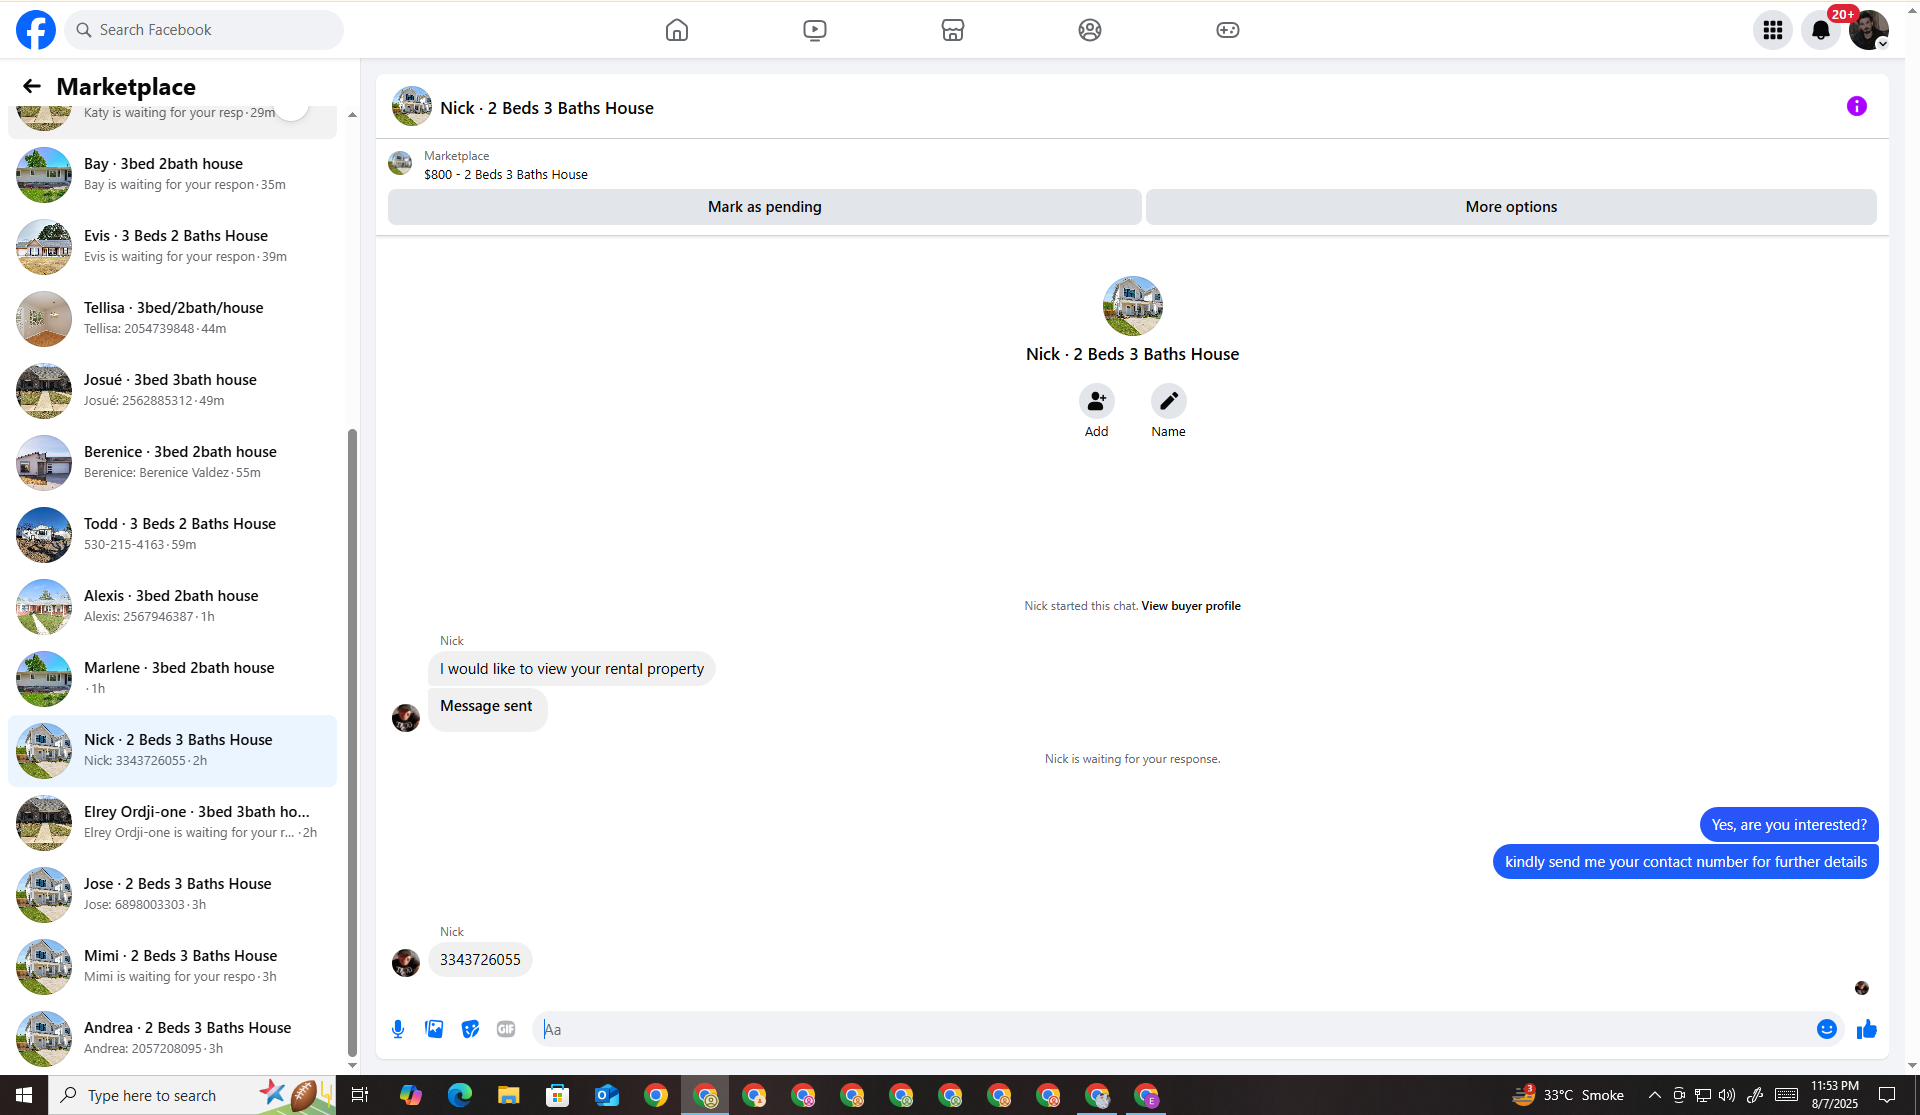Open the GIF picker
The image size is (1920, 1115).
pyautogui.click(x=506, y=1029)
